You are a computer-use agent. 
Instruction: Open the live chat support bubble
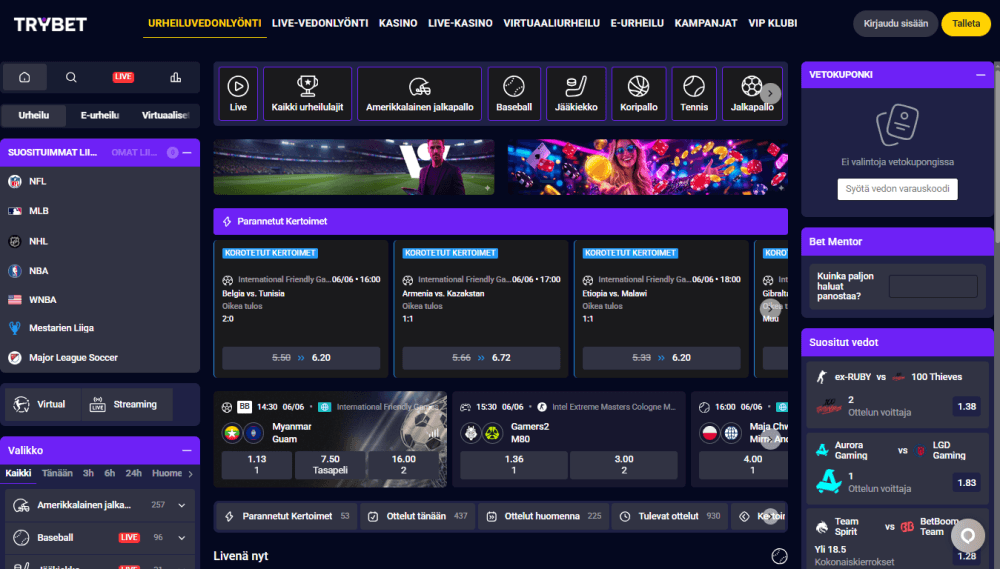pos(967,535)
